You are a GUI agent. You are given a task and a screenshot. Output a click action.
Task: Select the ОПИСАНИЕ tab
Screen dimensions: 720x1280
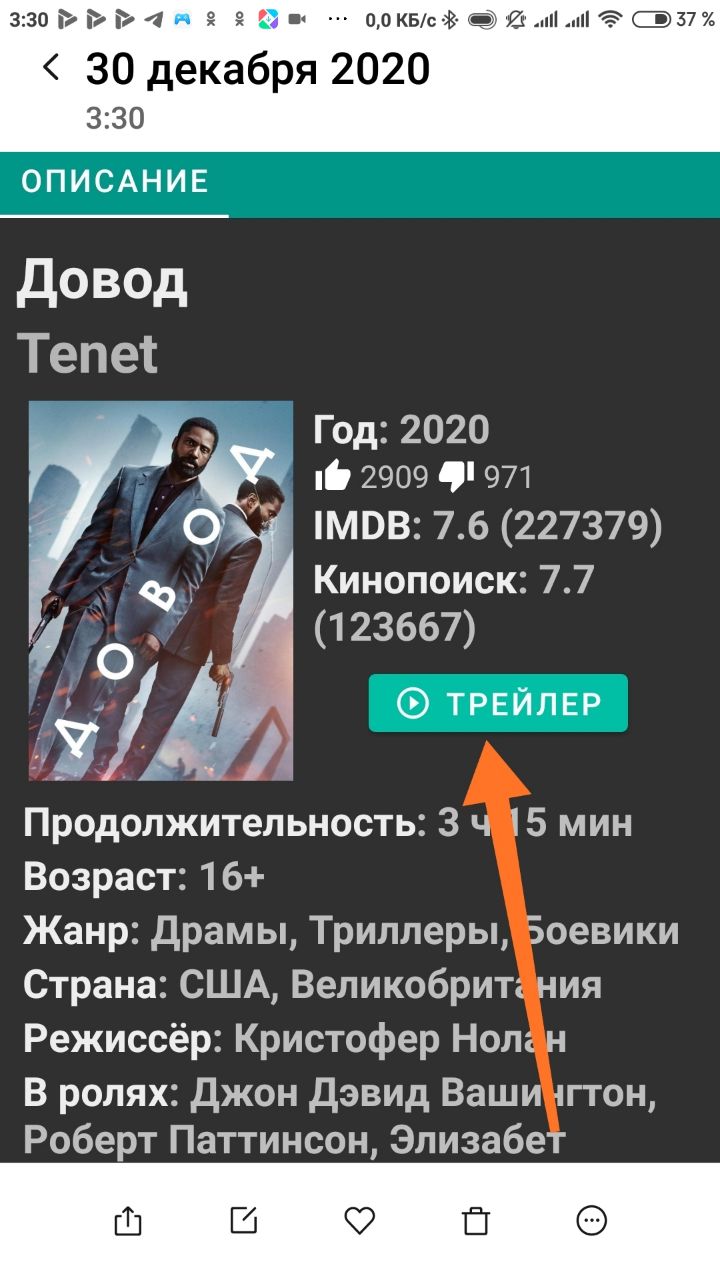pyautogui.click(x=115, y=181)
